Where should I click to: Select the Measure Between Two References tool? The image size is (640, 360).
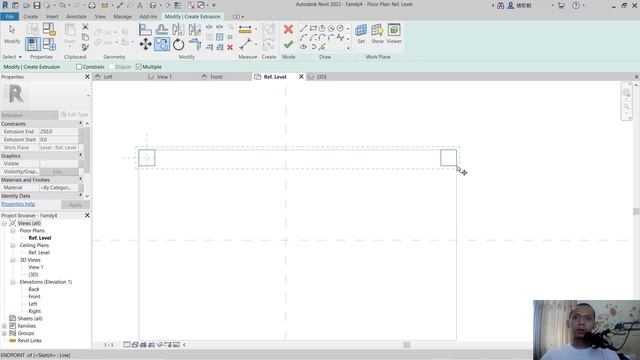click(x=245, y=44)
